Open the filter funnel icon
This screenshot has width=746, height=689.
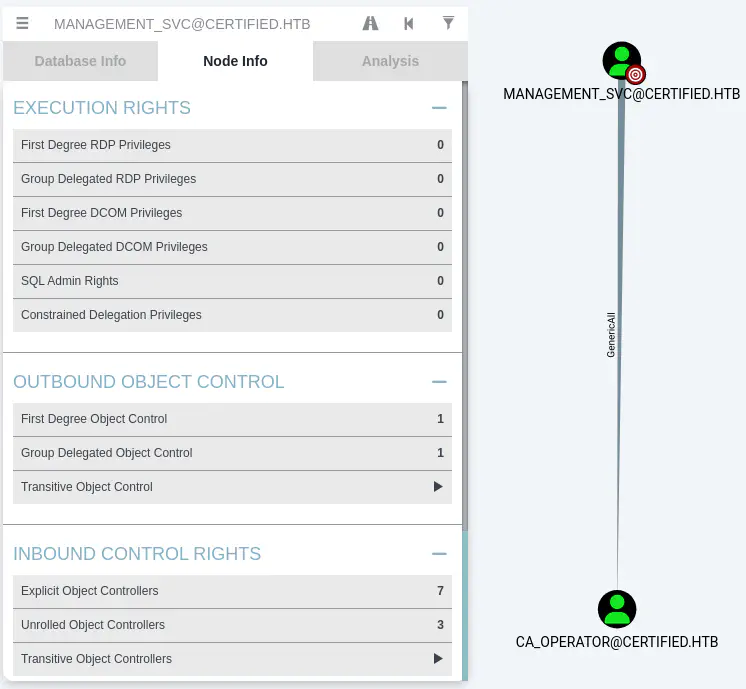(448, 23)
